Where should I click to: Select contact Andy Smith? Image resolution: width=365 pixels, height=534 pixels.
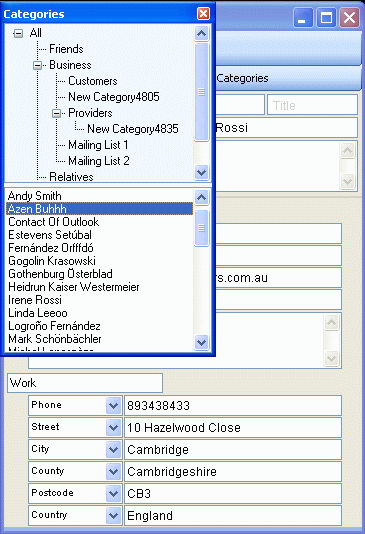point(99,196)
